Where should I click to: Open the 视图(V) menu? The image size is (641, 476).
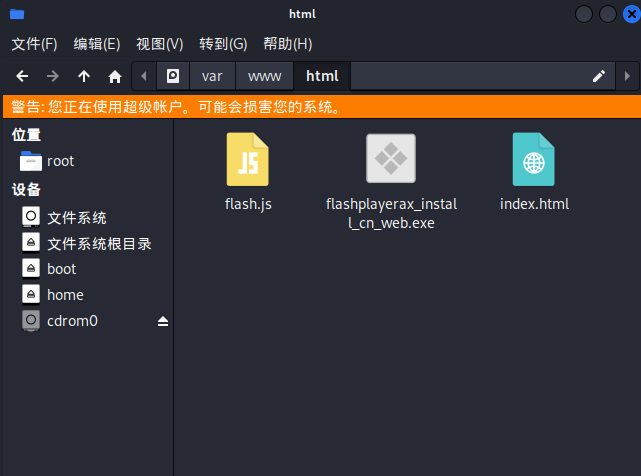point(159,44)
